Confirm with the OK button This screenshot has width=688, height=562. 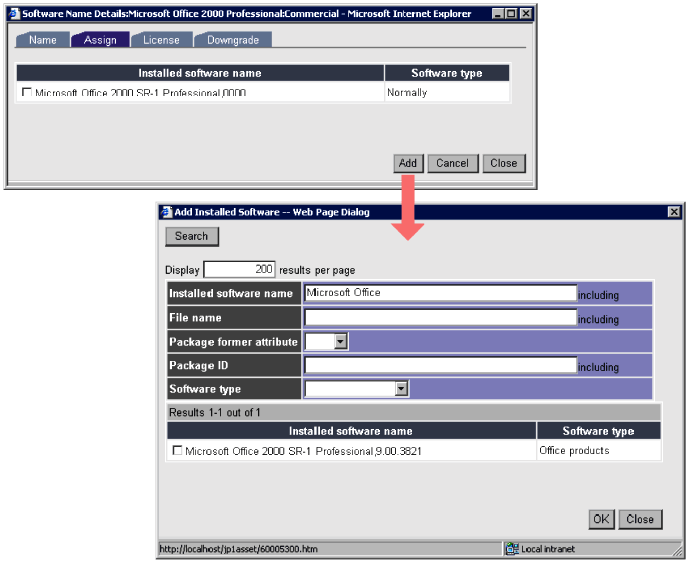(x=601, y=519)
